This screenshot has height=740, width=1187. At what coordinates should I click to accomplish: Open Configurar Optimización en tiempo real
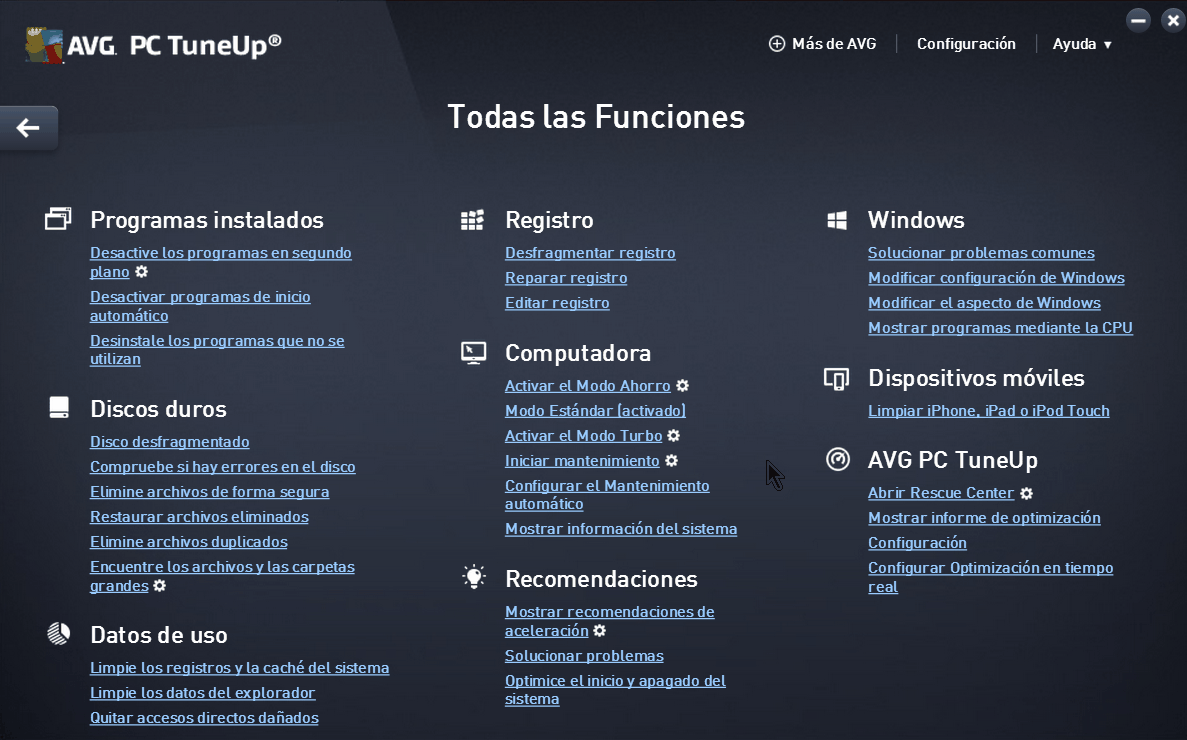click(x=990, y=577)
